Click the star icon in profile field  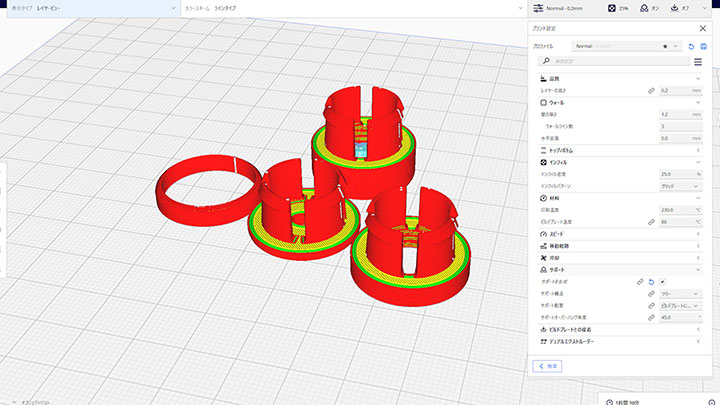tap(665, 46)
